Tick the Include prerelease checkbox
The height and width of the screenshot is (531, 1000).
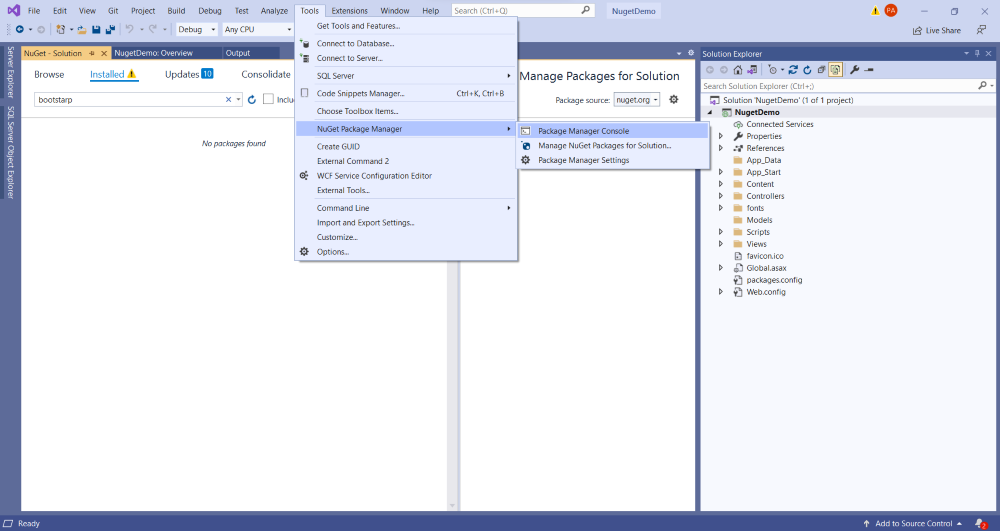point(268,99)
